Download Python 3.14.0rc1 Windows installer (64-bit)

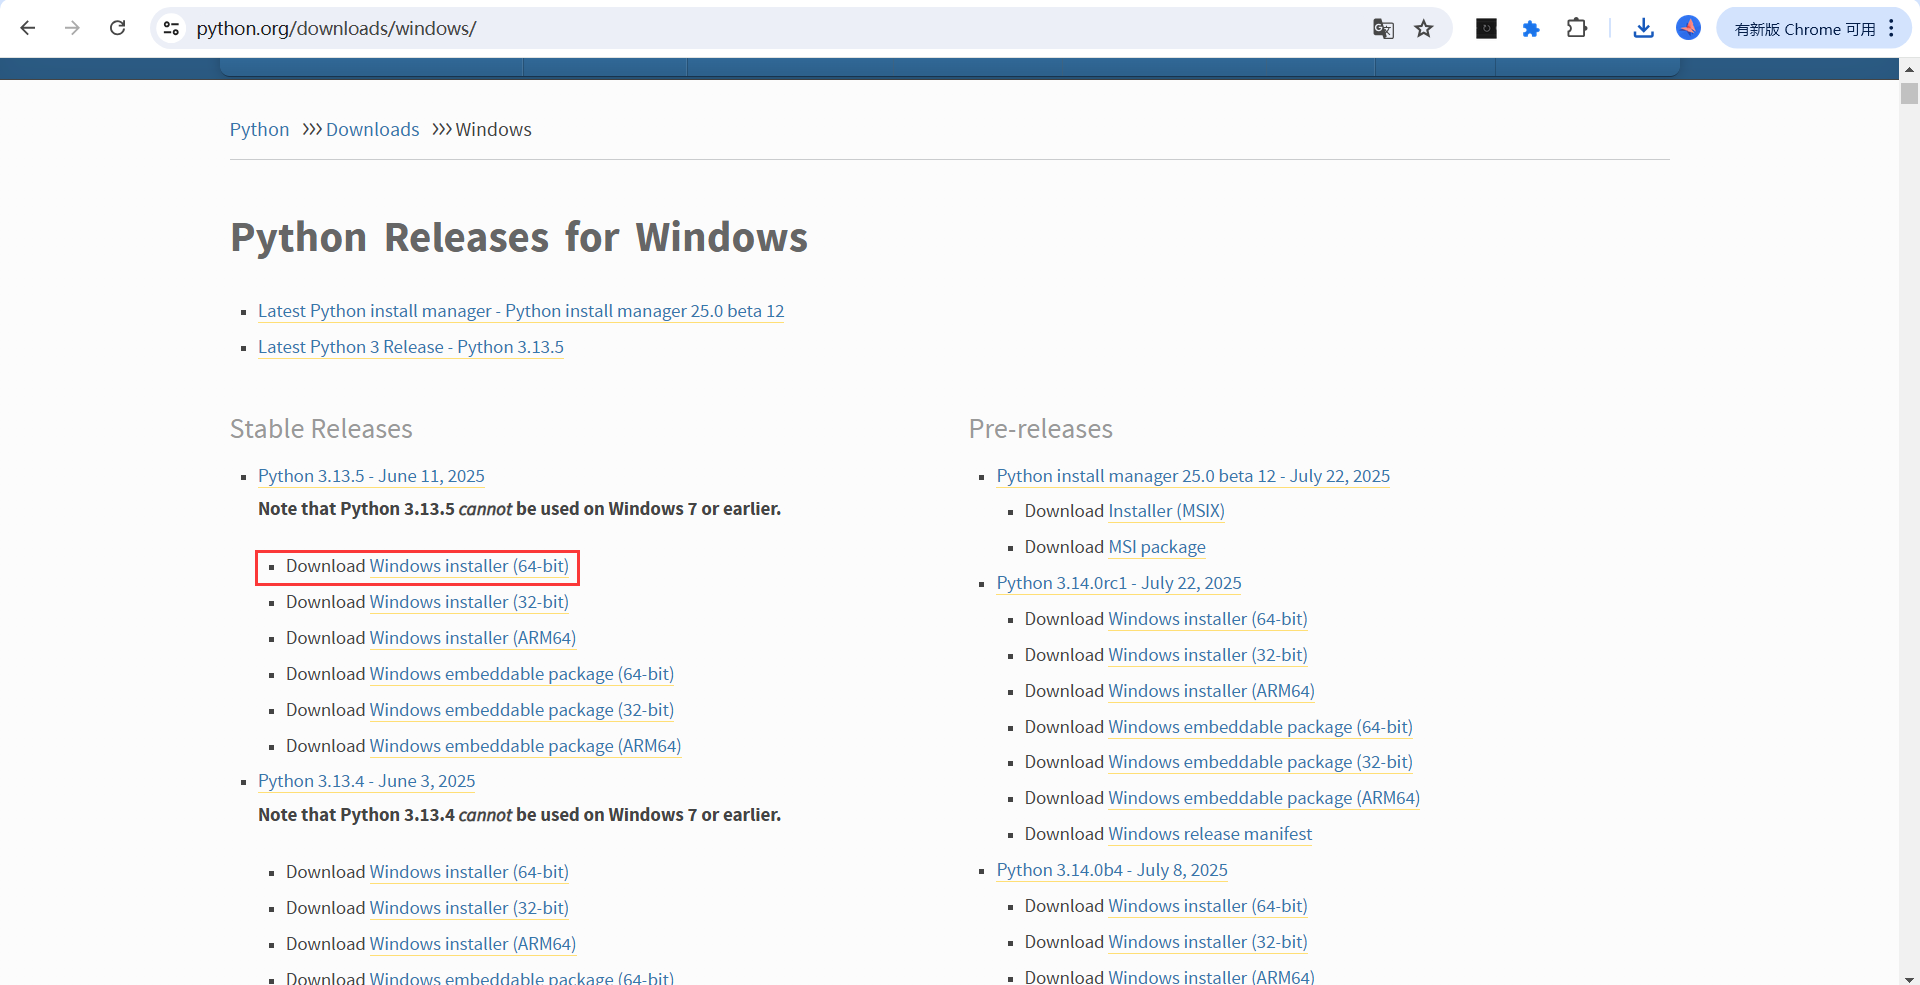1208,619
